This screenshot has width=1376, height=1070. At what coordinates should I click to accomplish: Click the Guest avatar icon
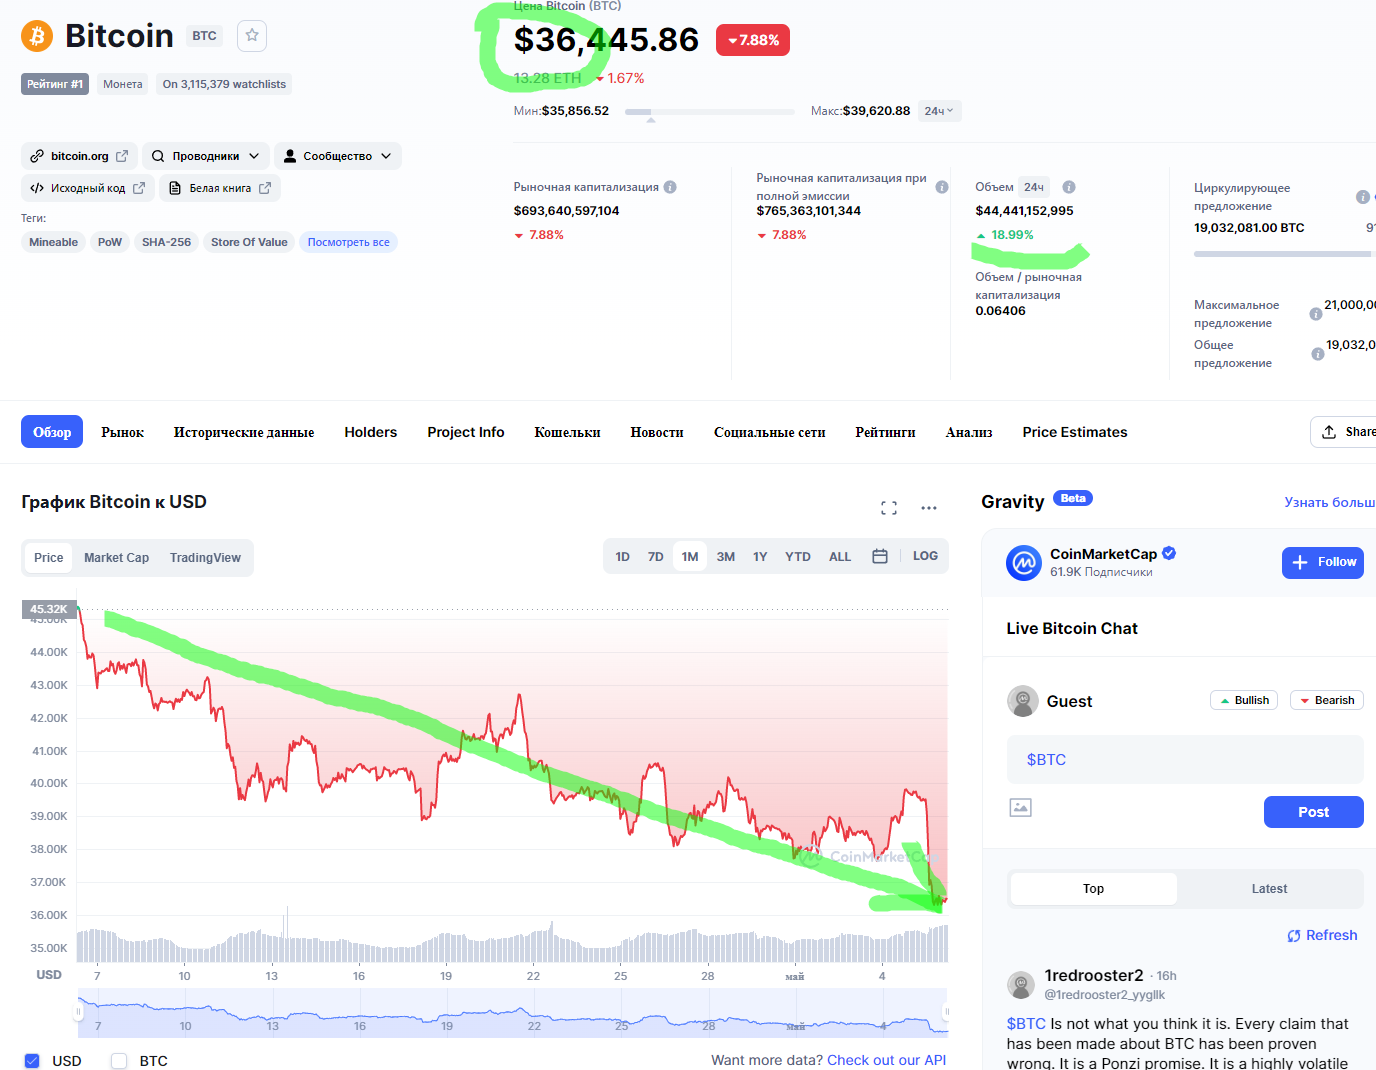1023,701
